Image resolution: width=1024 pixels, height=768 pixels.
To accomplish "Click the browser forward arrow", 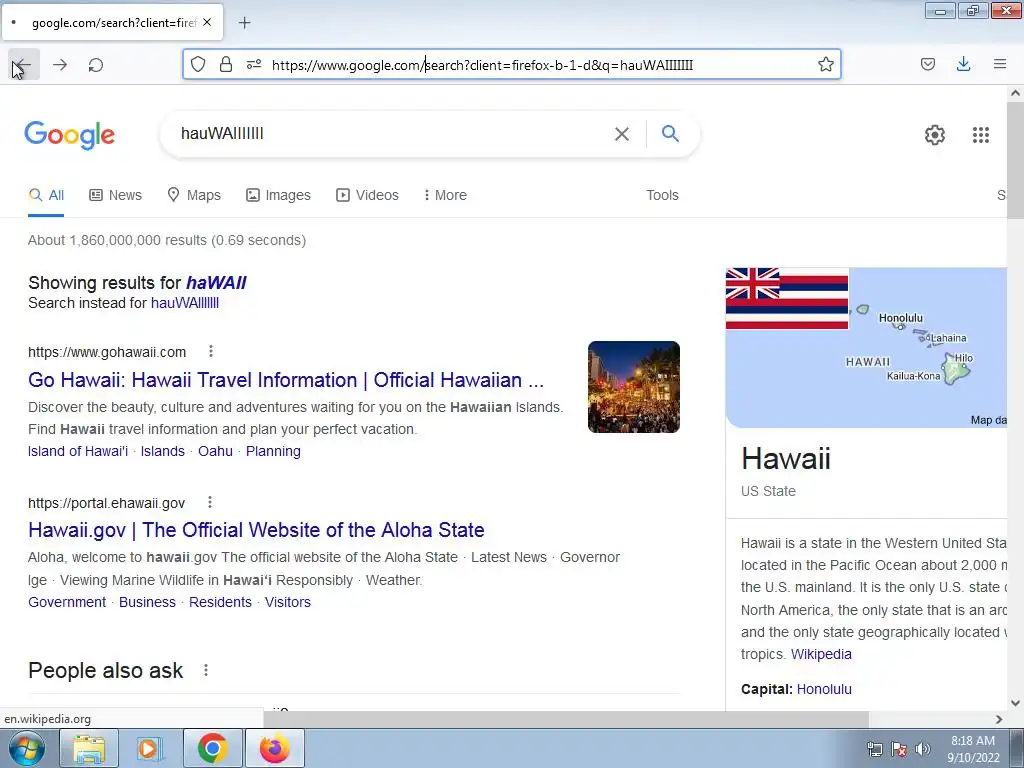I will [60, 65].
